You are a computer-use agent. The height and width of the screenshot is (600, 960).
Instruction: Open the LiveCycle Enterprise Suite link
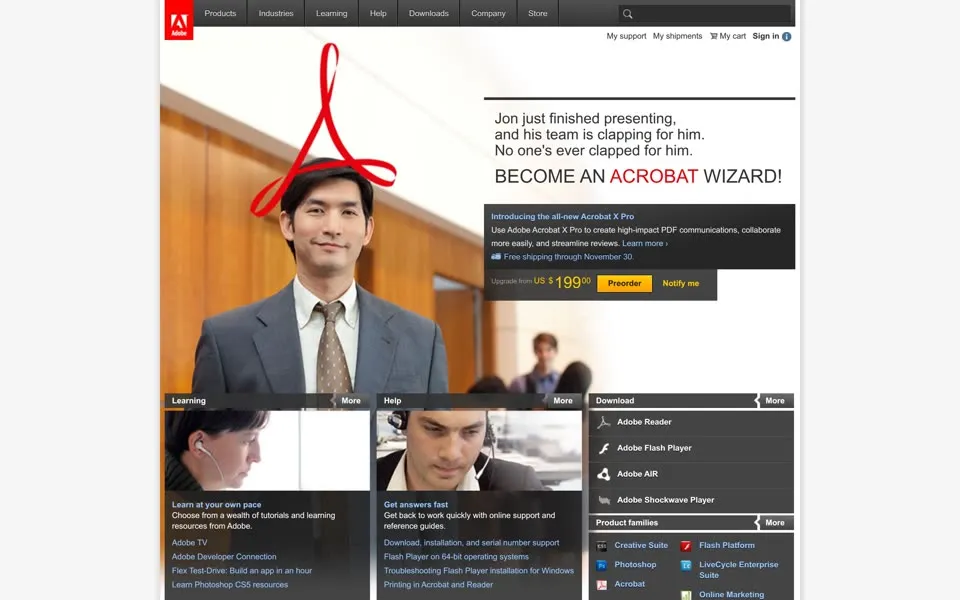(738, 570)
